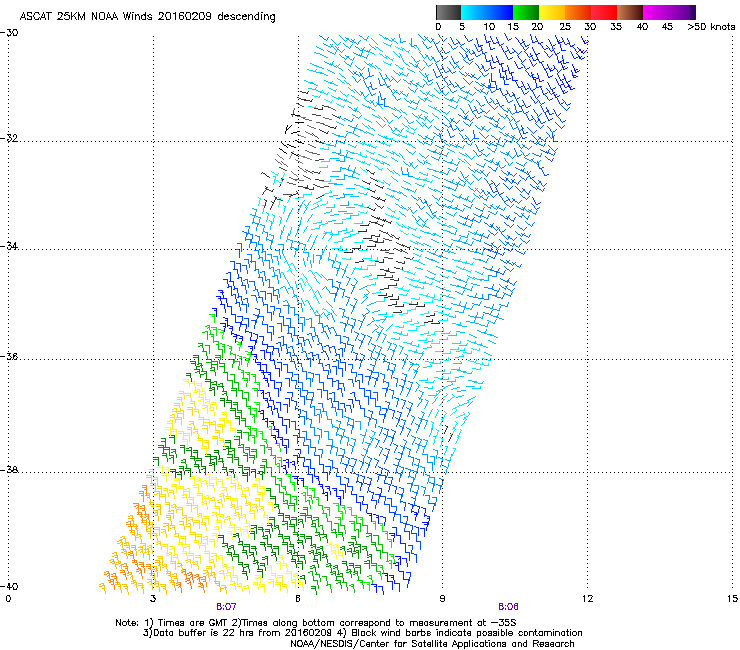Viewport: 740px width, 650px height.
Task: Select the yellow 20-25 knots color bar segment
Action: click(552, 12)
